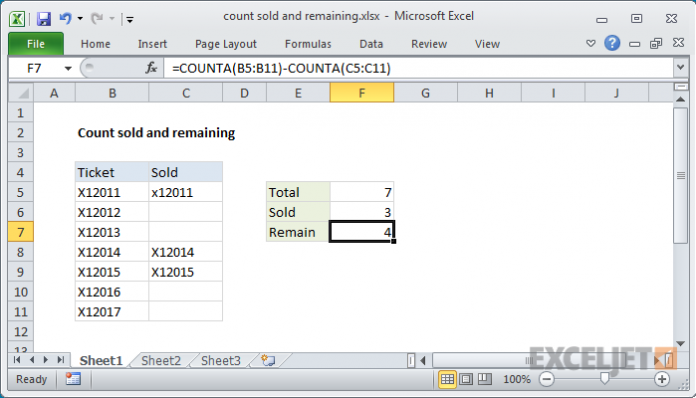Open the Excel Help question mark
This screenshot has width=696, height=398.
(x=612, y=43)
